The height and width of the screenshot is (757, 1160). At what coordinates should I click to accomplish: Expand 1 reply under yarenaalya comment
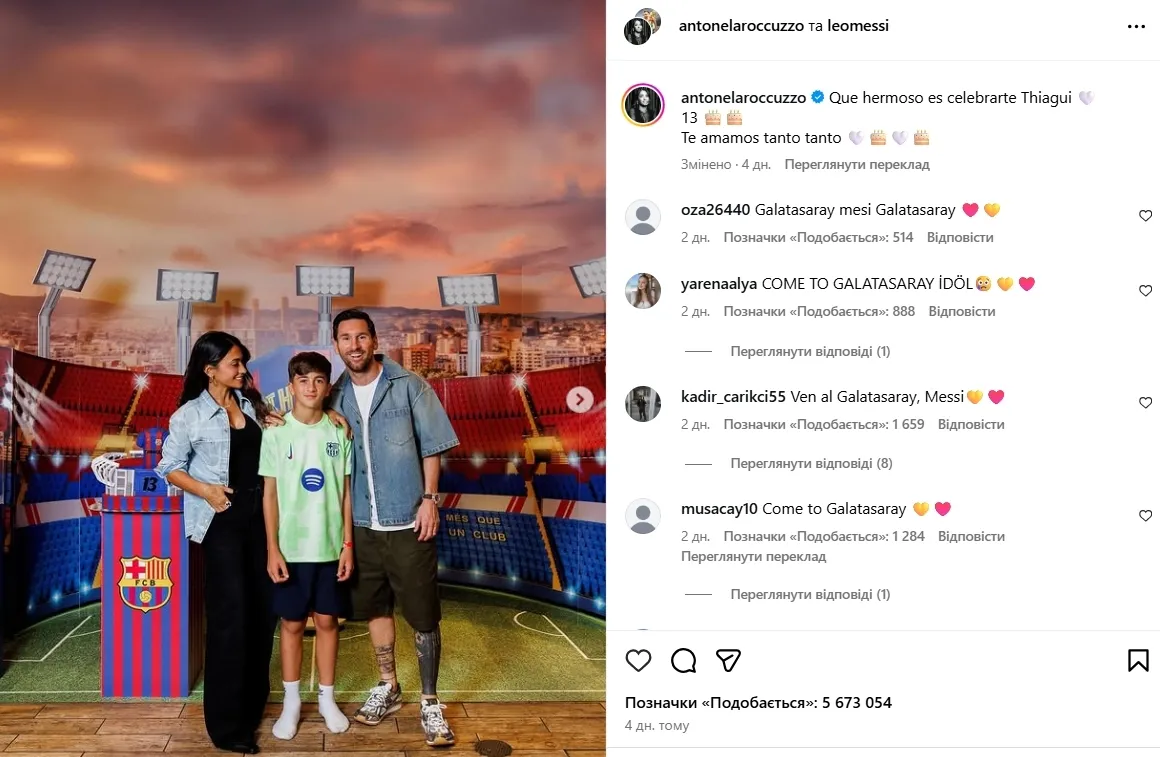tap(810, 351)
